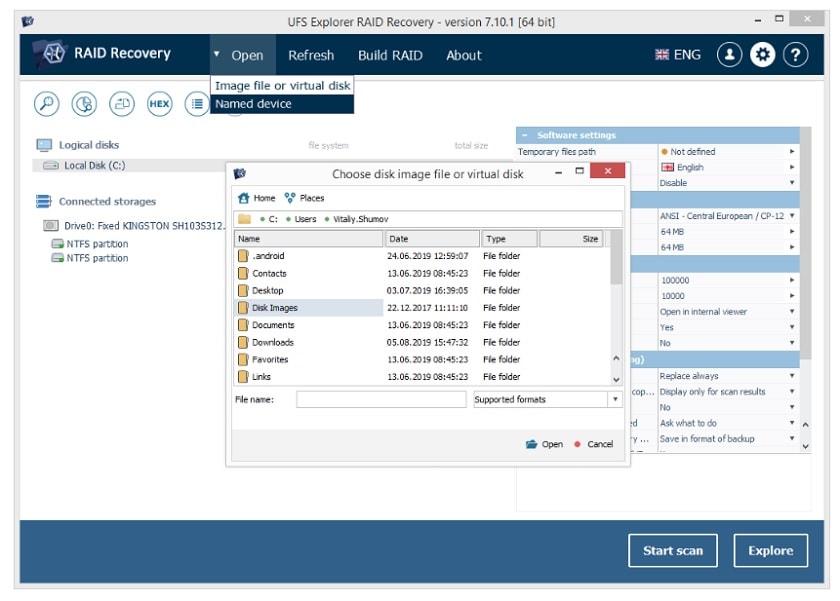Click the save disk image toolbar icon

122,103
